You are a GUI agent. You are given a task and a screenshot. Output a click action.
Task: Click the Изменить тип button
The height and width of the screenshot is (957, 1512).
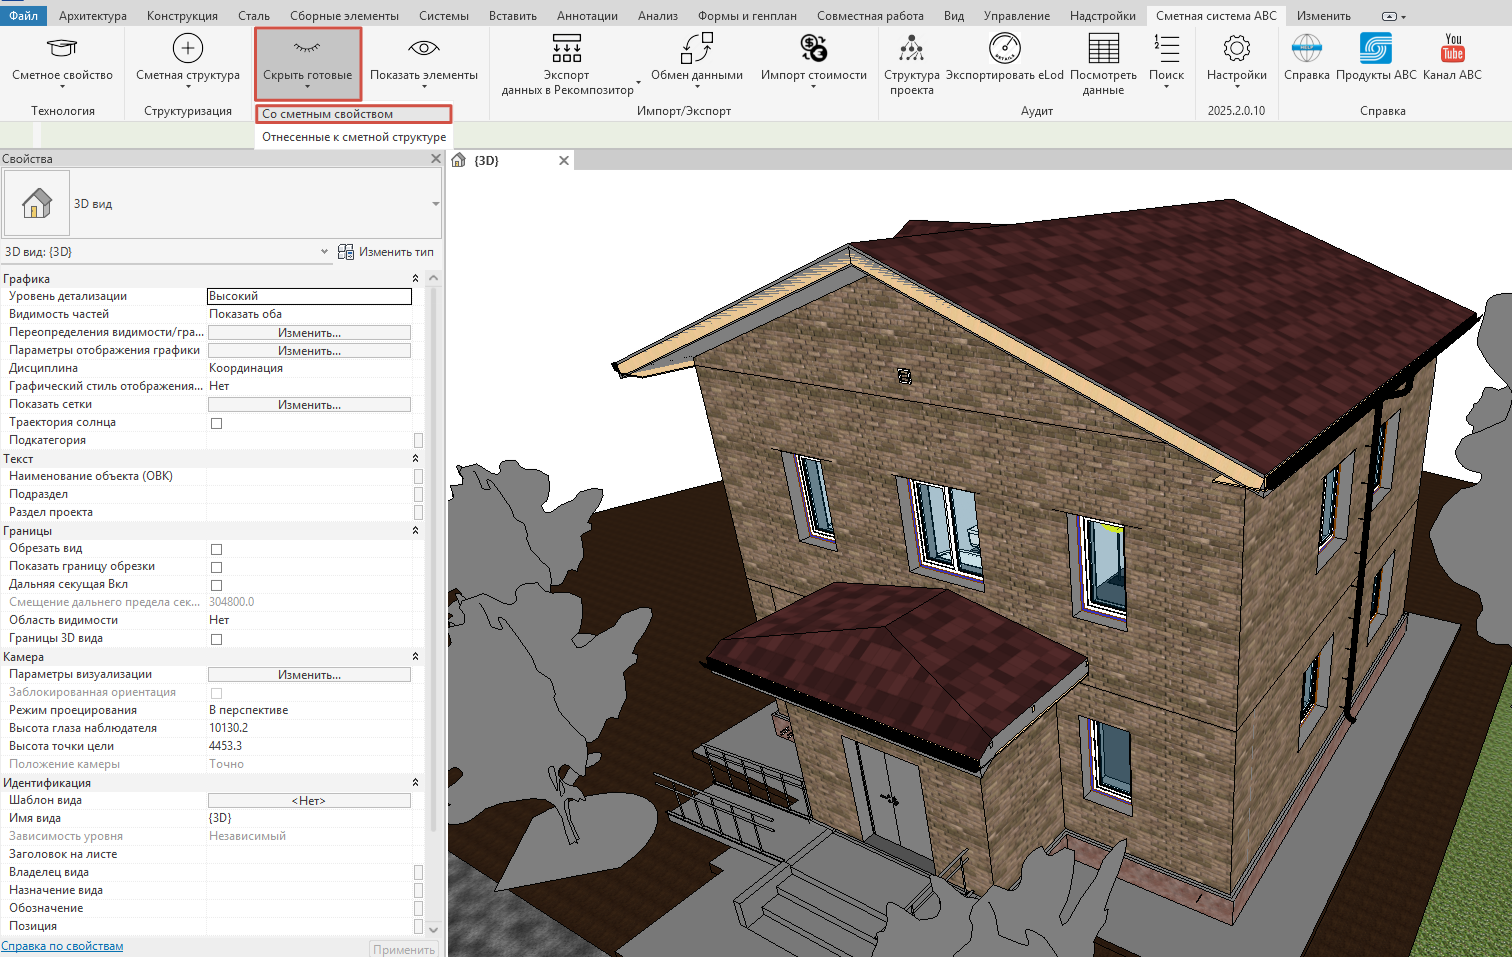[x=386, y=252]
